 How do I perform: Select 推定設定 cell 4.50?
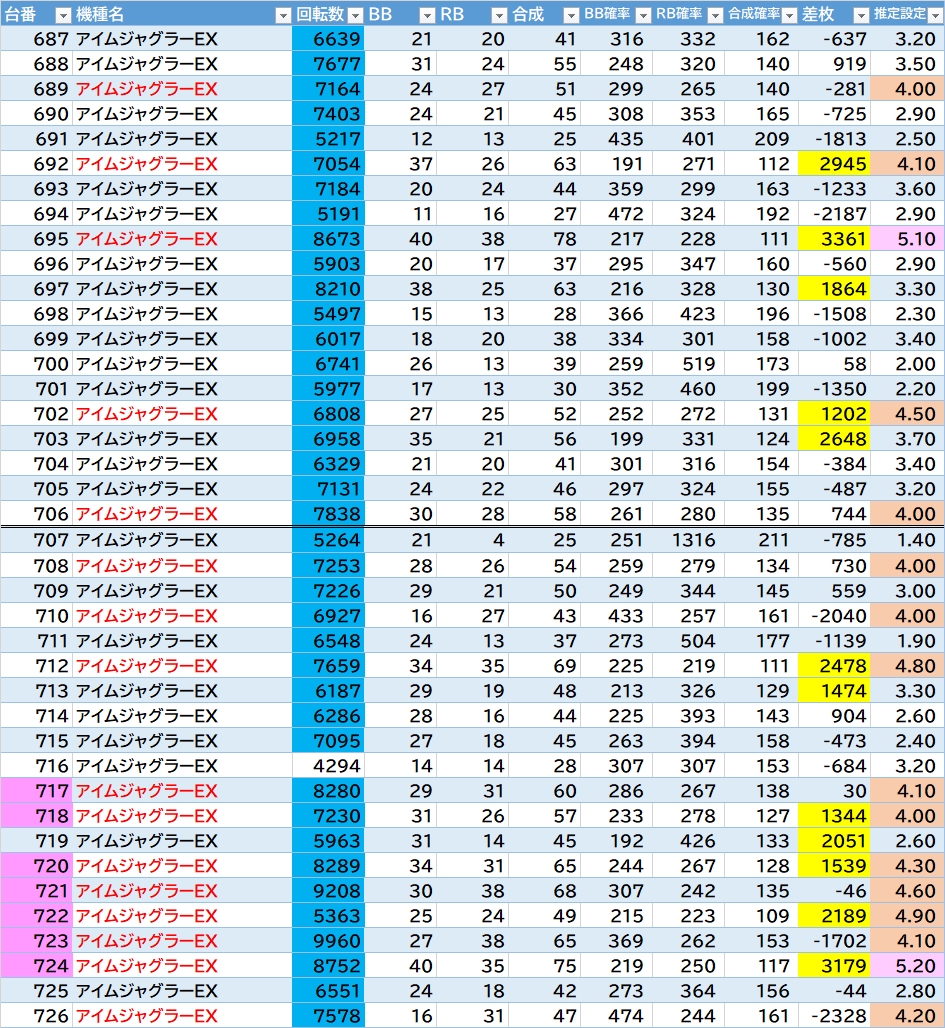(908, 414)
